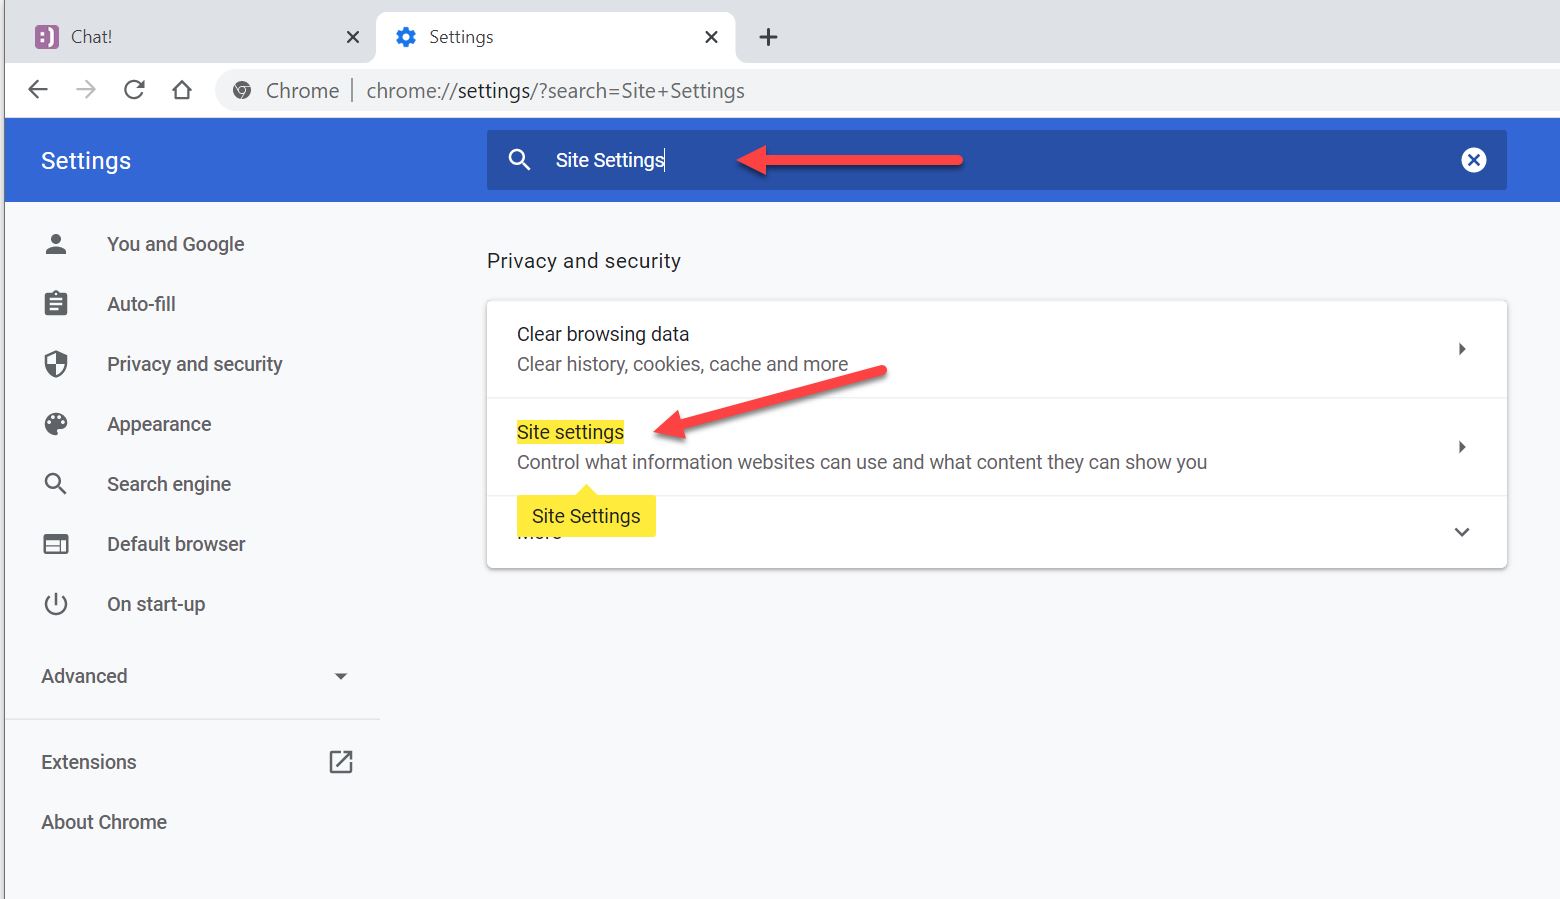Switch to the Settings tab
Screen dimensions: 1560x899
pyautogui.click(x=556, y=37)
